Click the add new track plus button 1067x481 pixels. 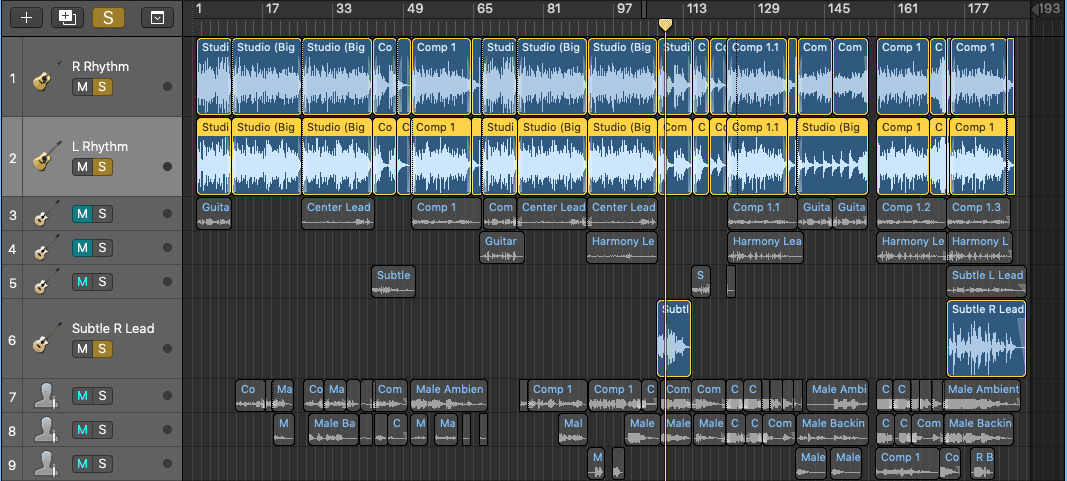coord(26,17)
